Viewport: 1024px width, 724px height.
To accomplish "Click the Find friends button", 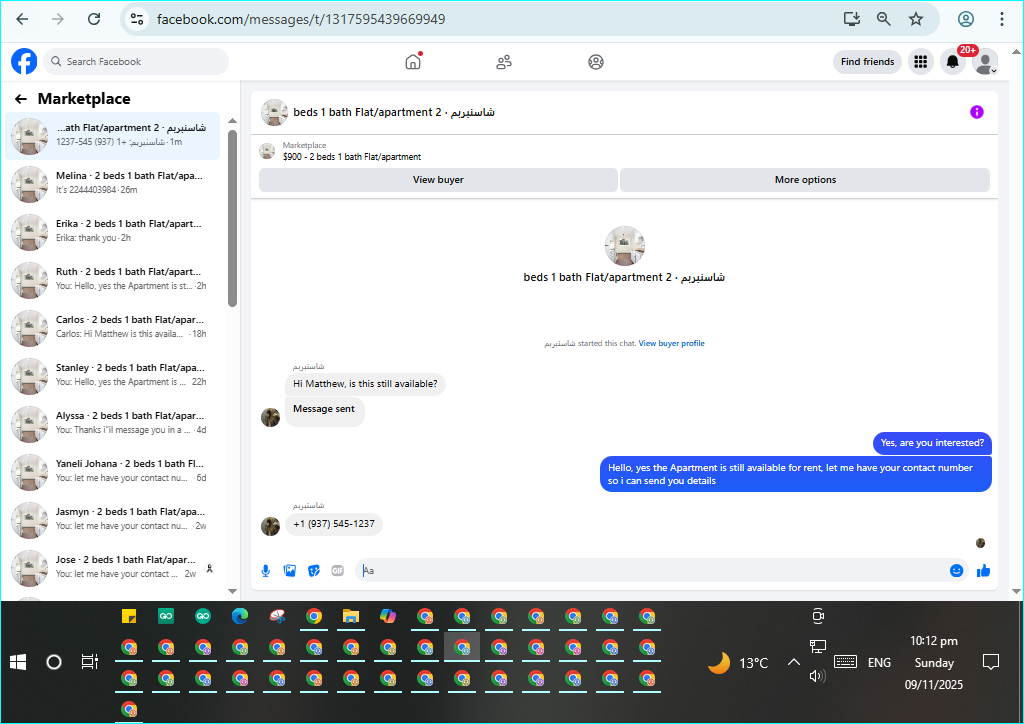I will pos(867,61).
